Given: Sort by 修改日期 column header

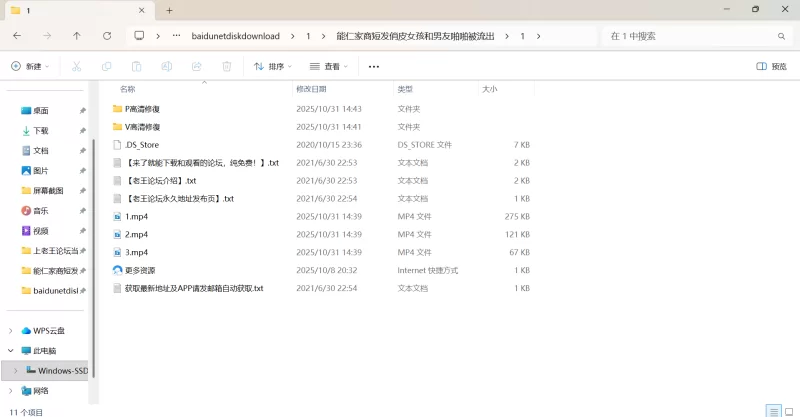Looking at the screenshot, I should [x=311, y=89].
